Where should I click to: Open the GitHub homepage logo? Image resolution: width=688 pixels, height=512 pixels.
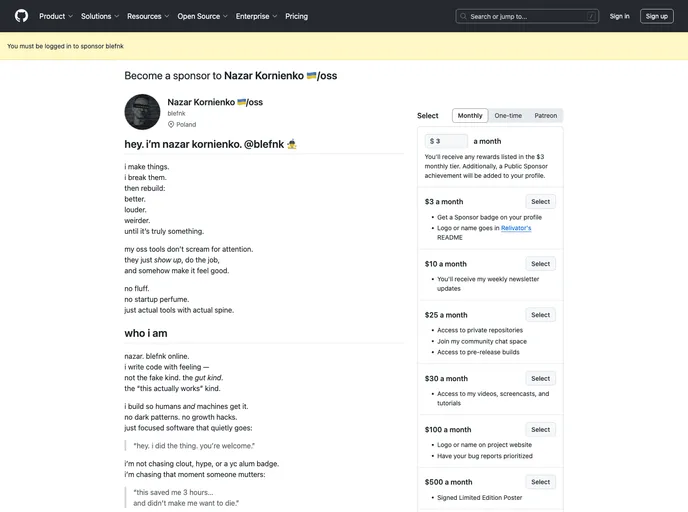coord(21,16)
